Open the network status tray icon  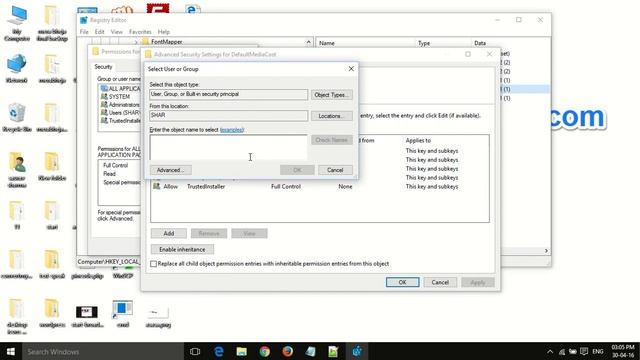(562, 351)
